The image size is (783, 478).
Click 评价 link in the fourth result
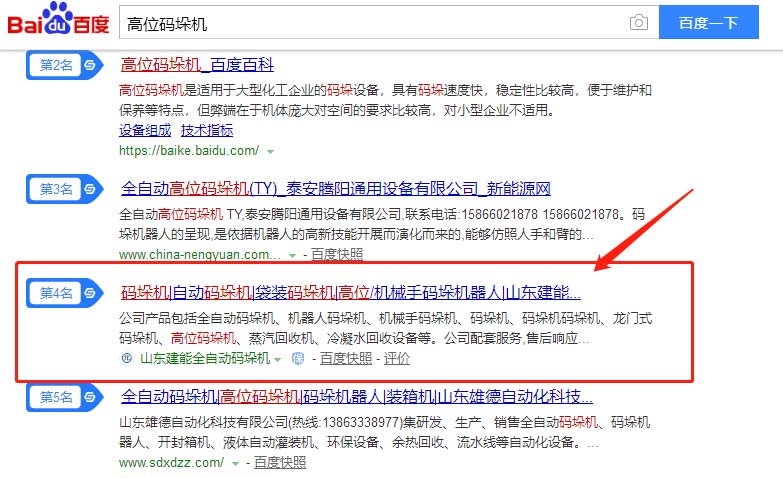click(x=397, y=358)
